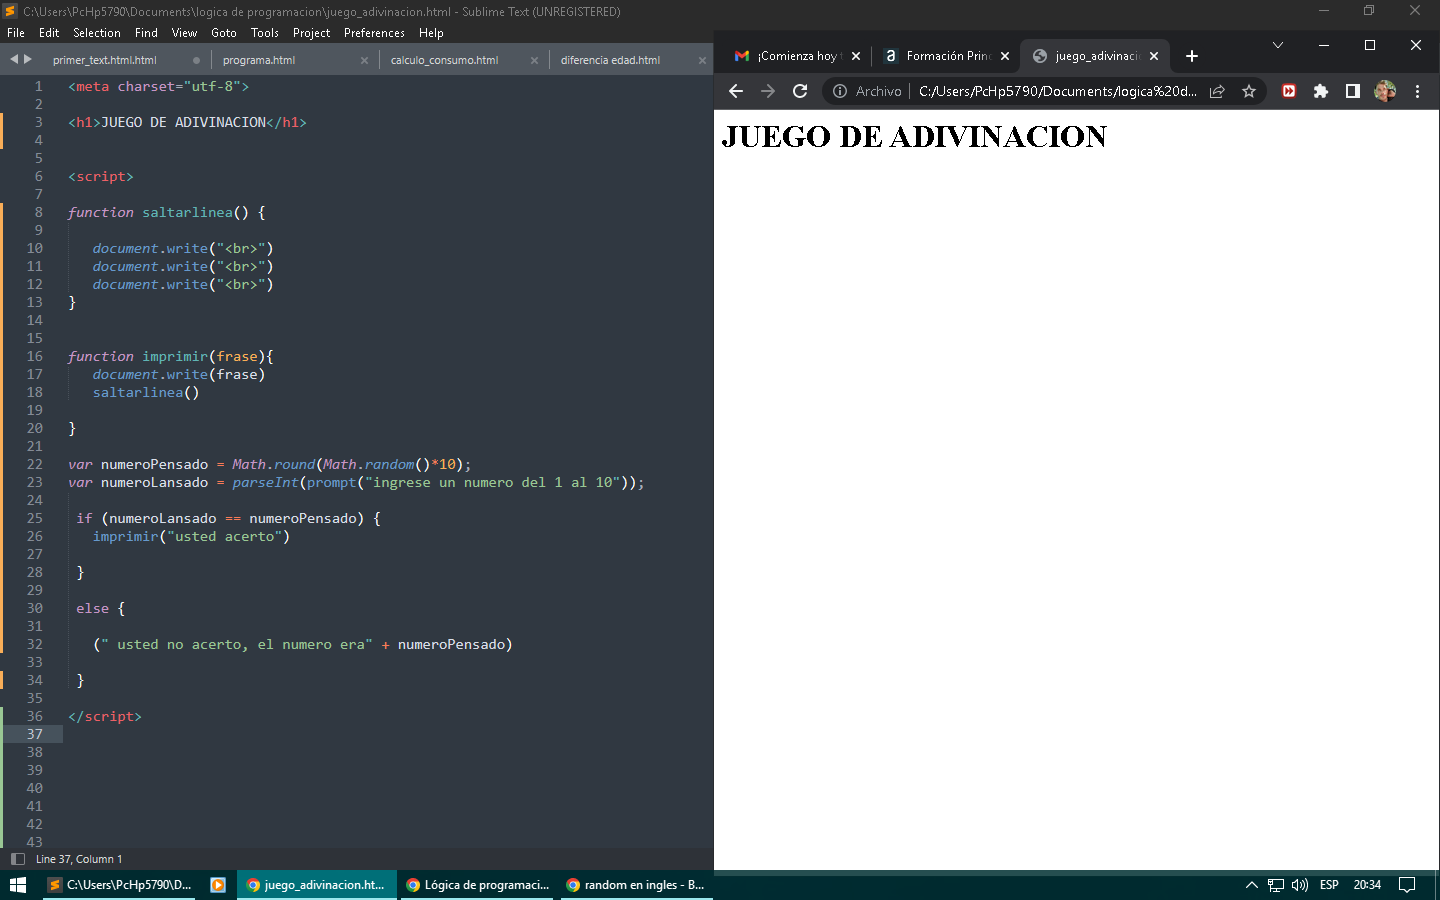Viewport: 1440px width, 900px height.
Task: Click the closing </script> tag
Action: [105, 716]
